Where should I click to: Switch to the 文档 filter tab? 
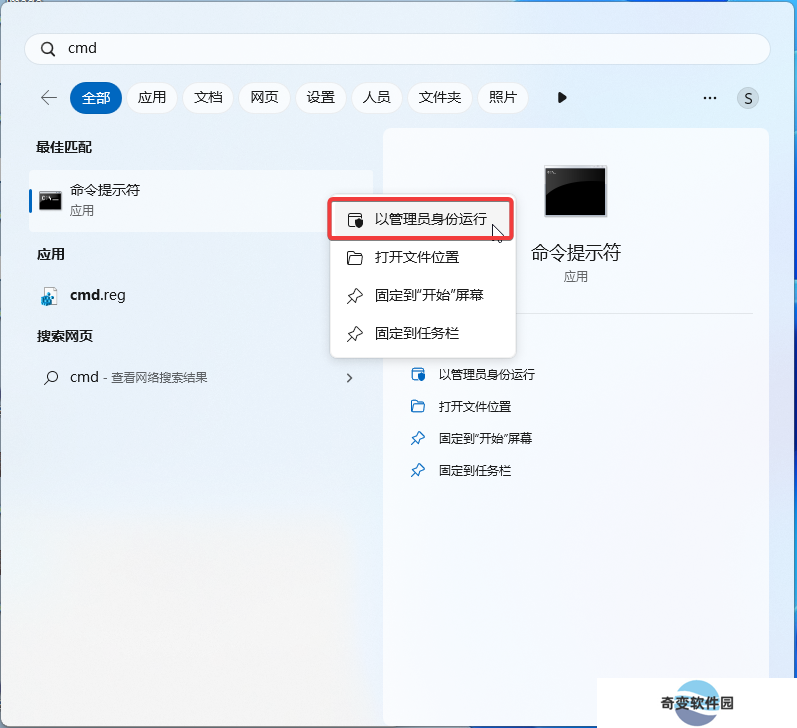pos(208,98)
